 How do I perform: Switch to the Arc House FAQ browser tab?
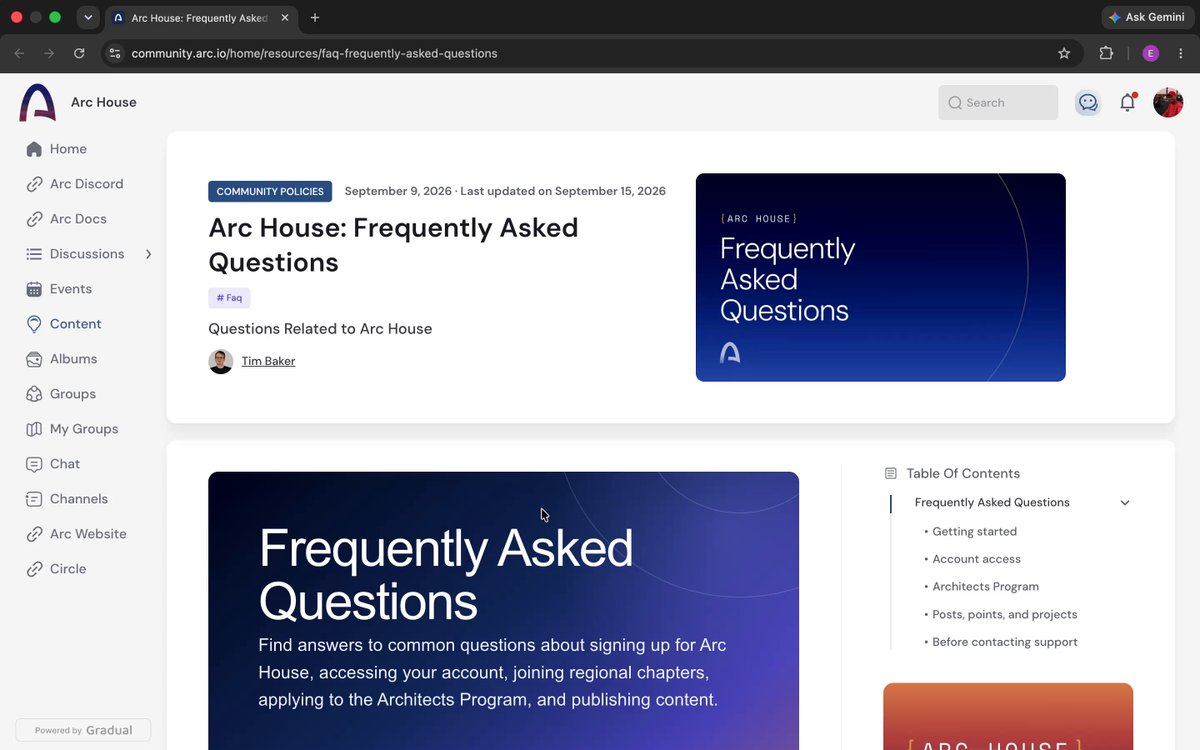200,18
